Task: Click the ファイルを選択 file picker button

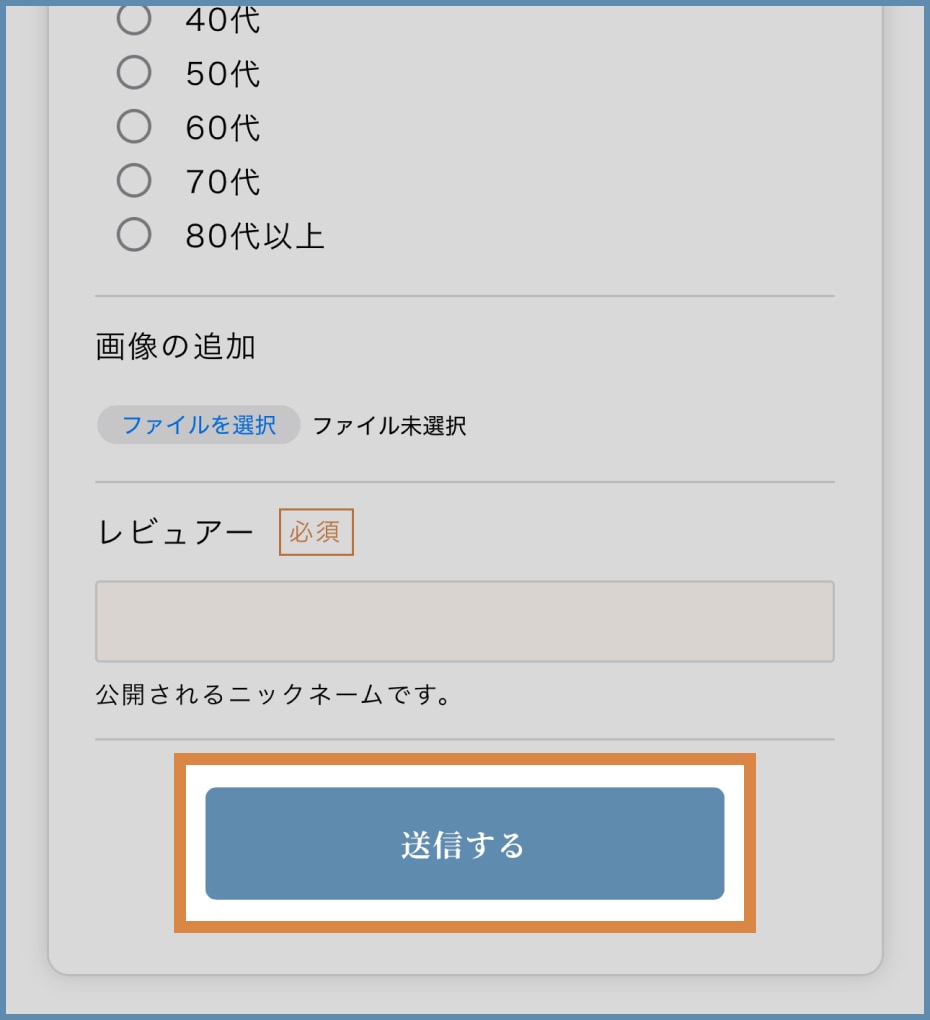Action: pyautogui.click(x=196, y=425)
